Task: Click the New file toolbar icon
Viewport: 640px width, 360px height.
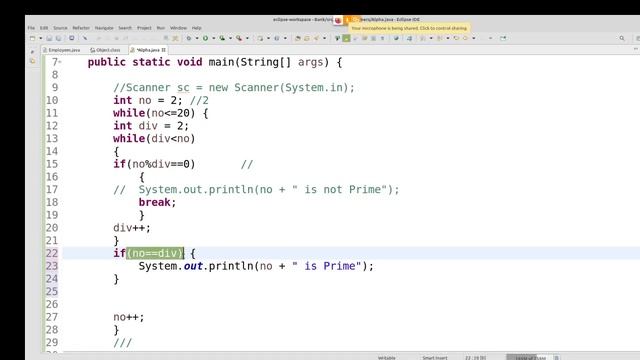Action: (32, 38)
